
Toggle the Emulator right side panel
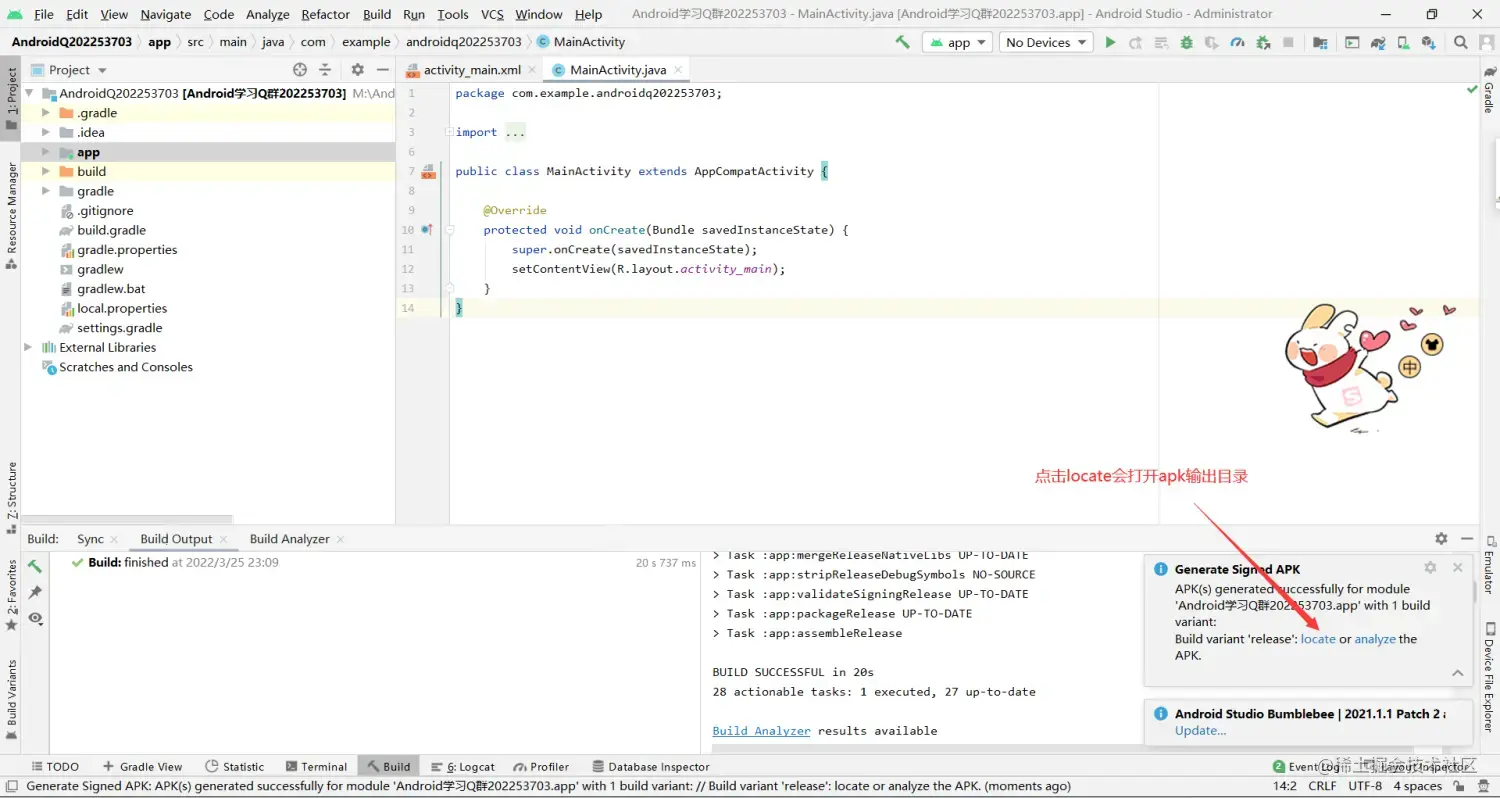[x=1489, y=565]
